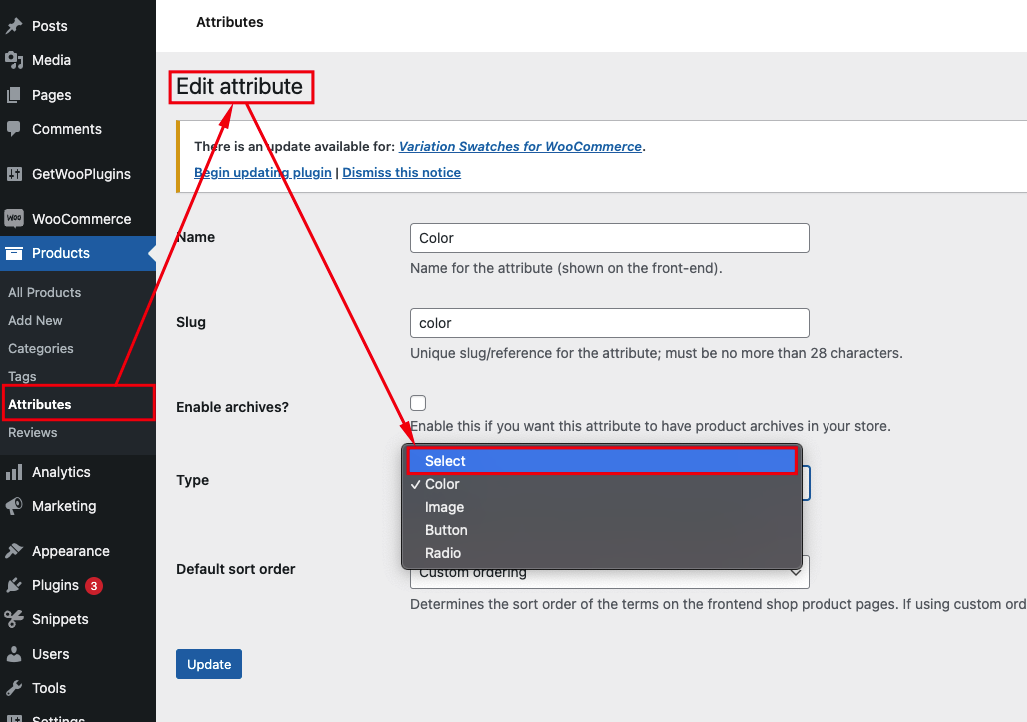Focus the Slug input field
1027x722 pixels.
[x=610, y=323]
